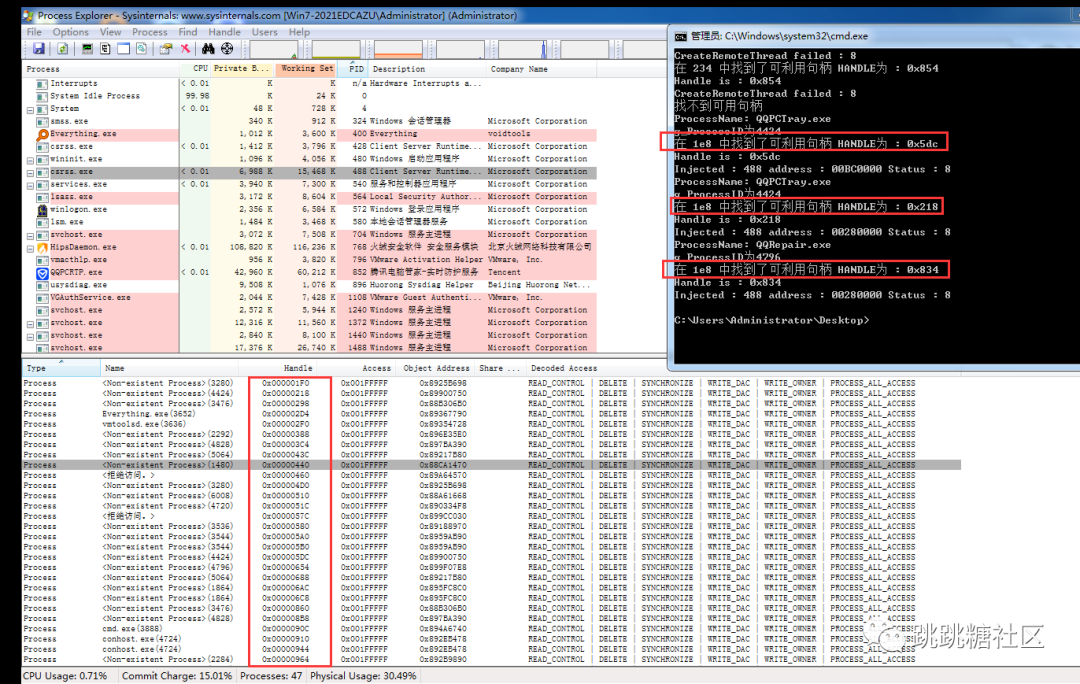Click the usysdiag.exe process icon

pyautogui.click(x=42, y=285)
